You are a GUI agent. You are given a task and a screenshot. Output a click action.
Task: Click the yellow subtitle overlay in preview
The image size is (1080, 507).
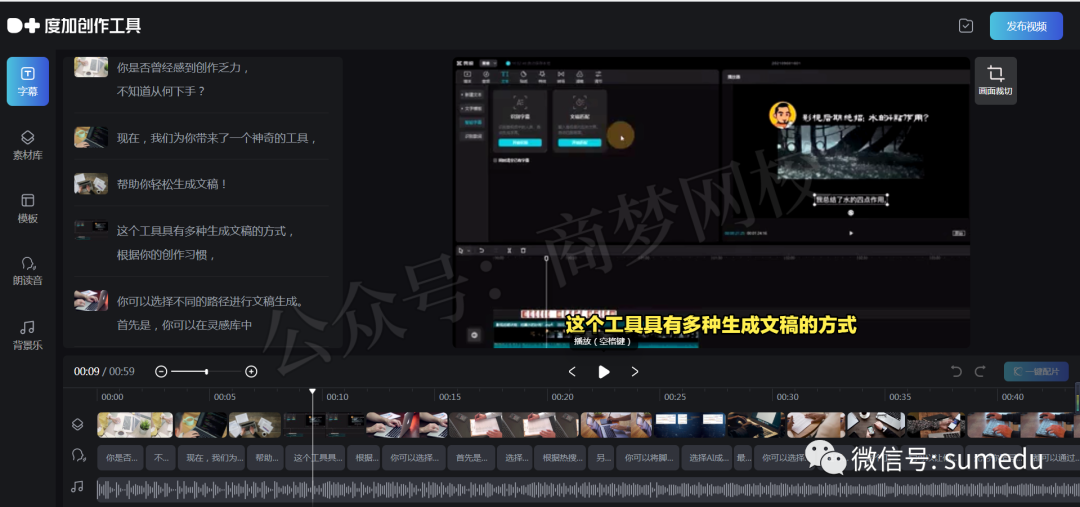tap(710, 324)
